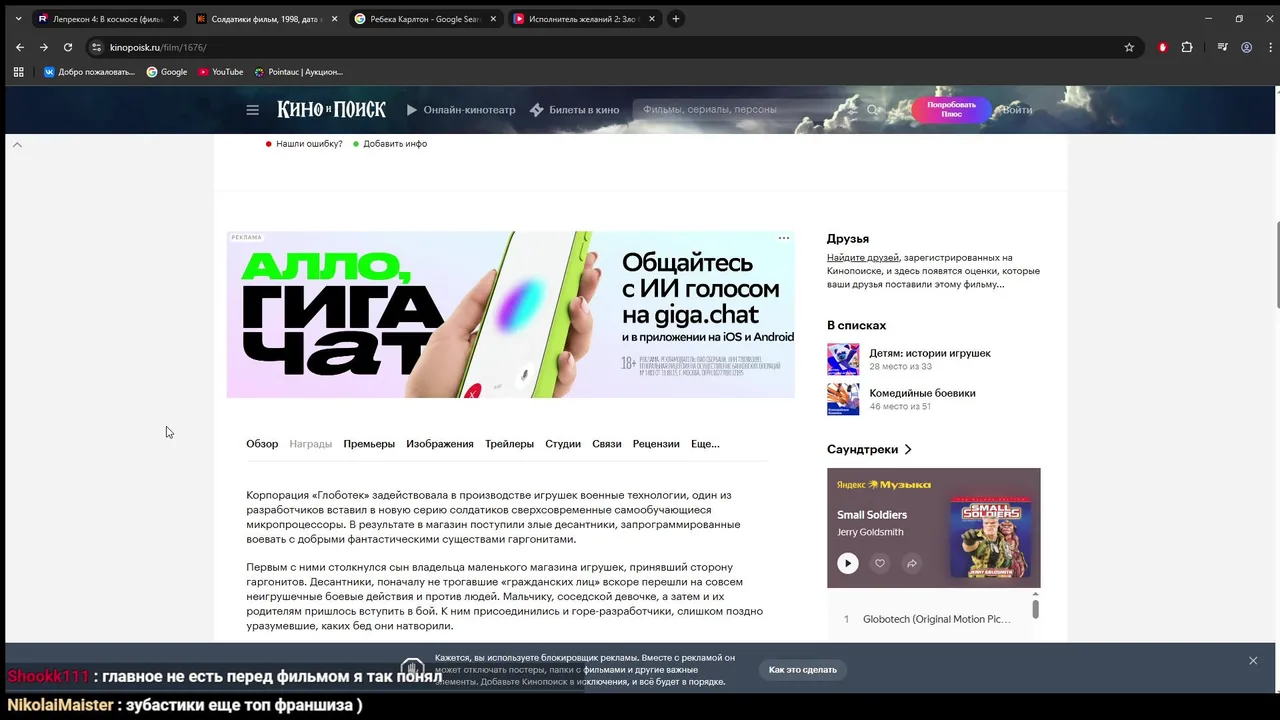Switch to the Исполнитель желаний 2 tab
The height and width of the screenshot is (720, 1280).
[584, 19]
